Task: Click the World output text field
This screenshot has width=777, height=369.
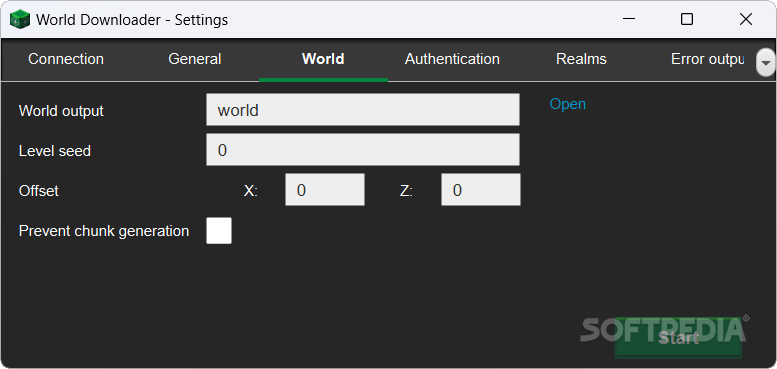Action: 363,109
